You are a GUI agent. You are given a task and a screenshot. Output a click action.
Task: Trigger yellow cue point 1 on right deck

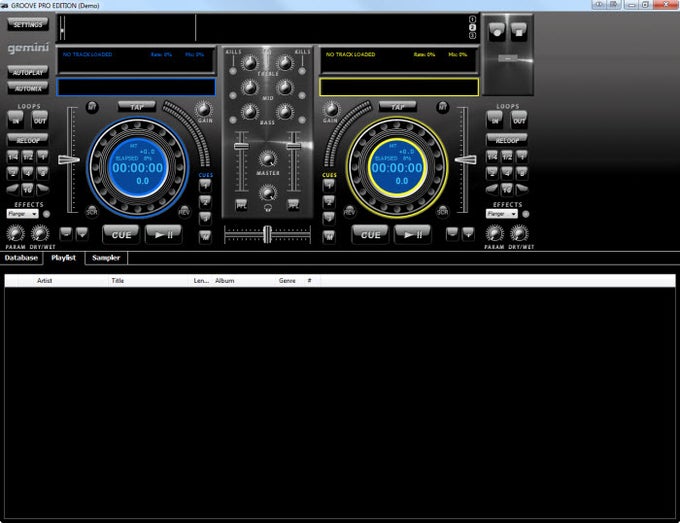(x=329, y=186)
